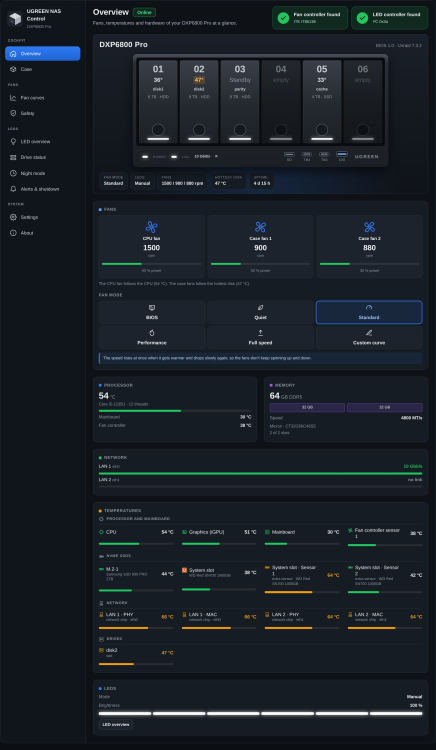436x750 pixels.
Task: Select drive bay 02 with disk2
Action: (199, 101)
